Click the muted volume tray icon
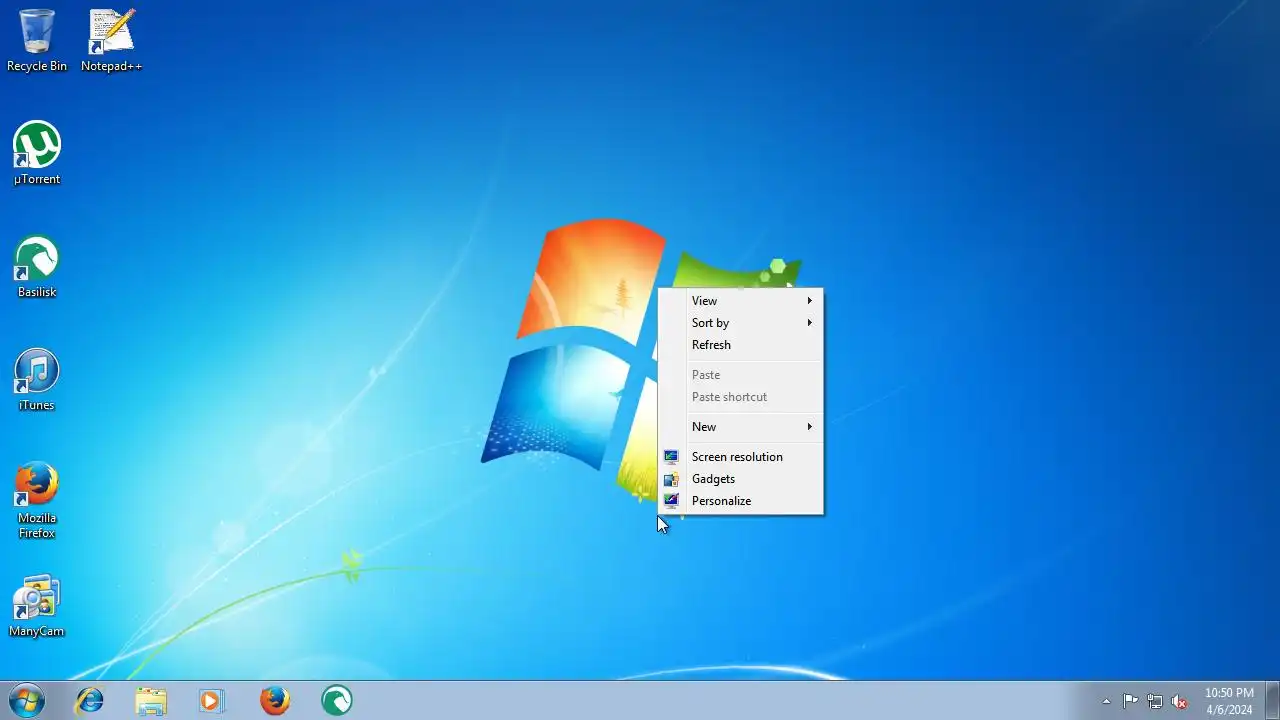 point(1179,701)
